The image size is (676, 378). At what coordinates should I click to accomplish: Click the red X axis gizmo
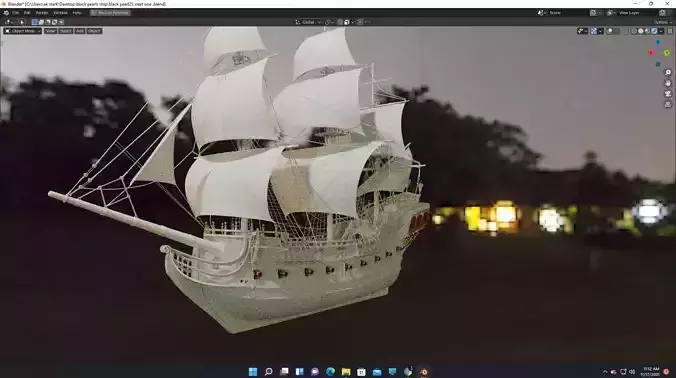coord(651,53)
